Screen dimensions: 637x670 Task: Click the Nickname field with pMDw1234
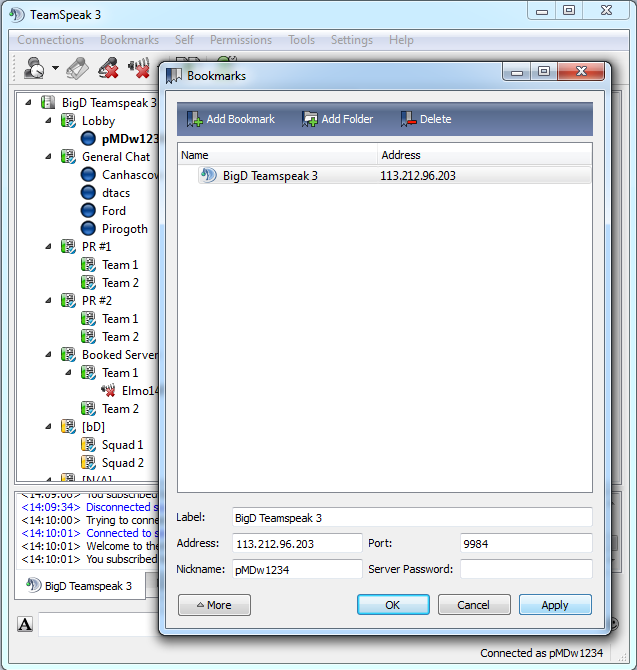click(x=297, y=569)
